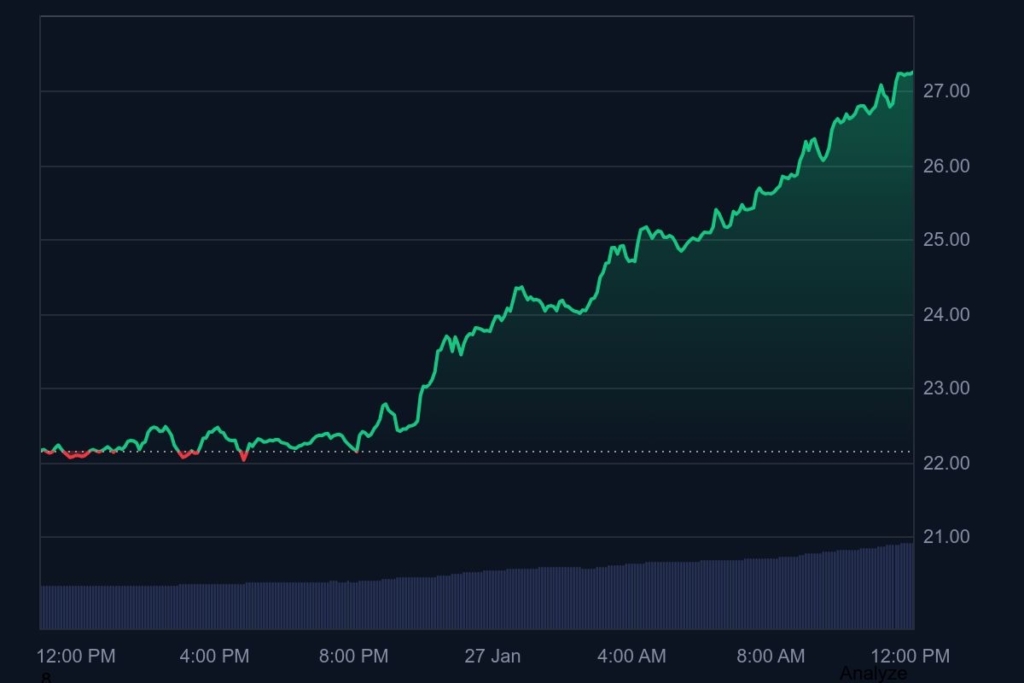The height and width of the screenshot is (683, 1024).
Task: Select the 4:00 AM axis label
Action: point(631,657)
